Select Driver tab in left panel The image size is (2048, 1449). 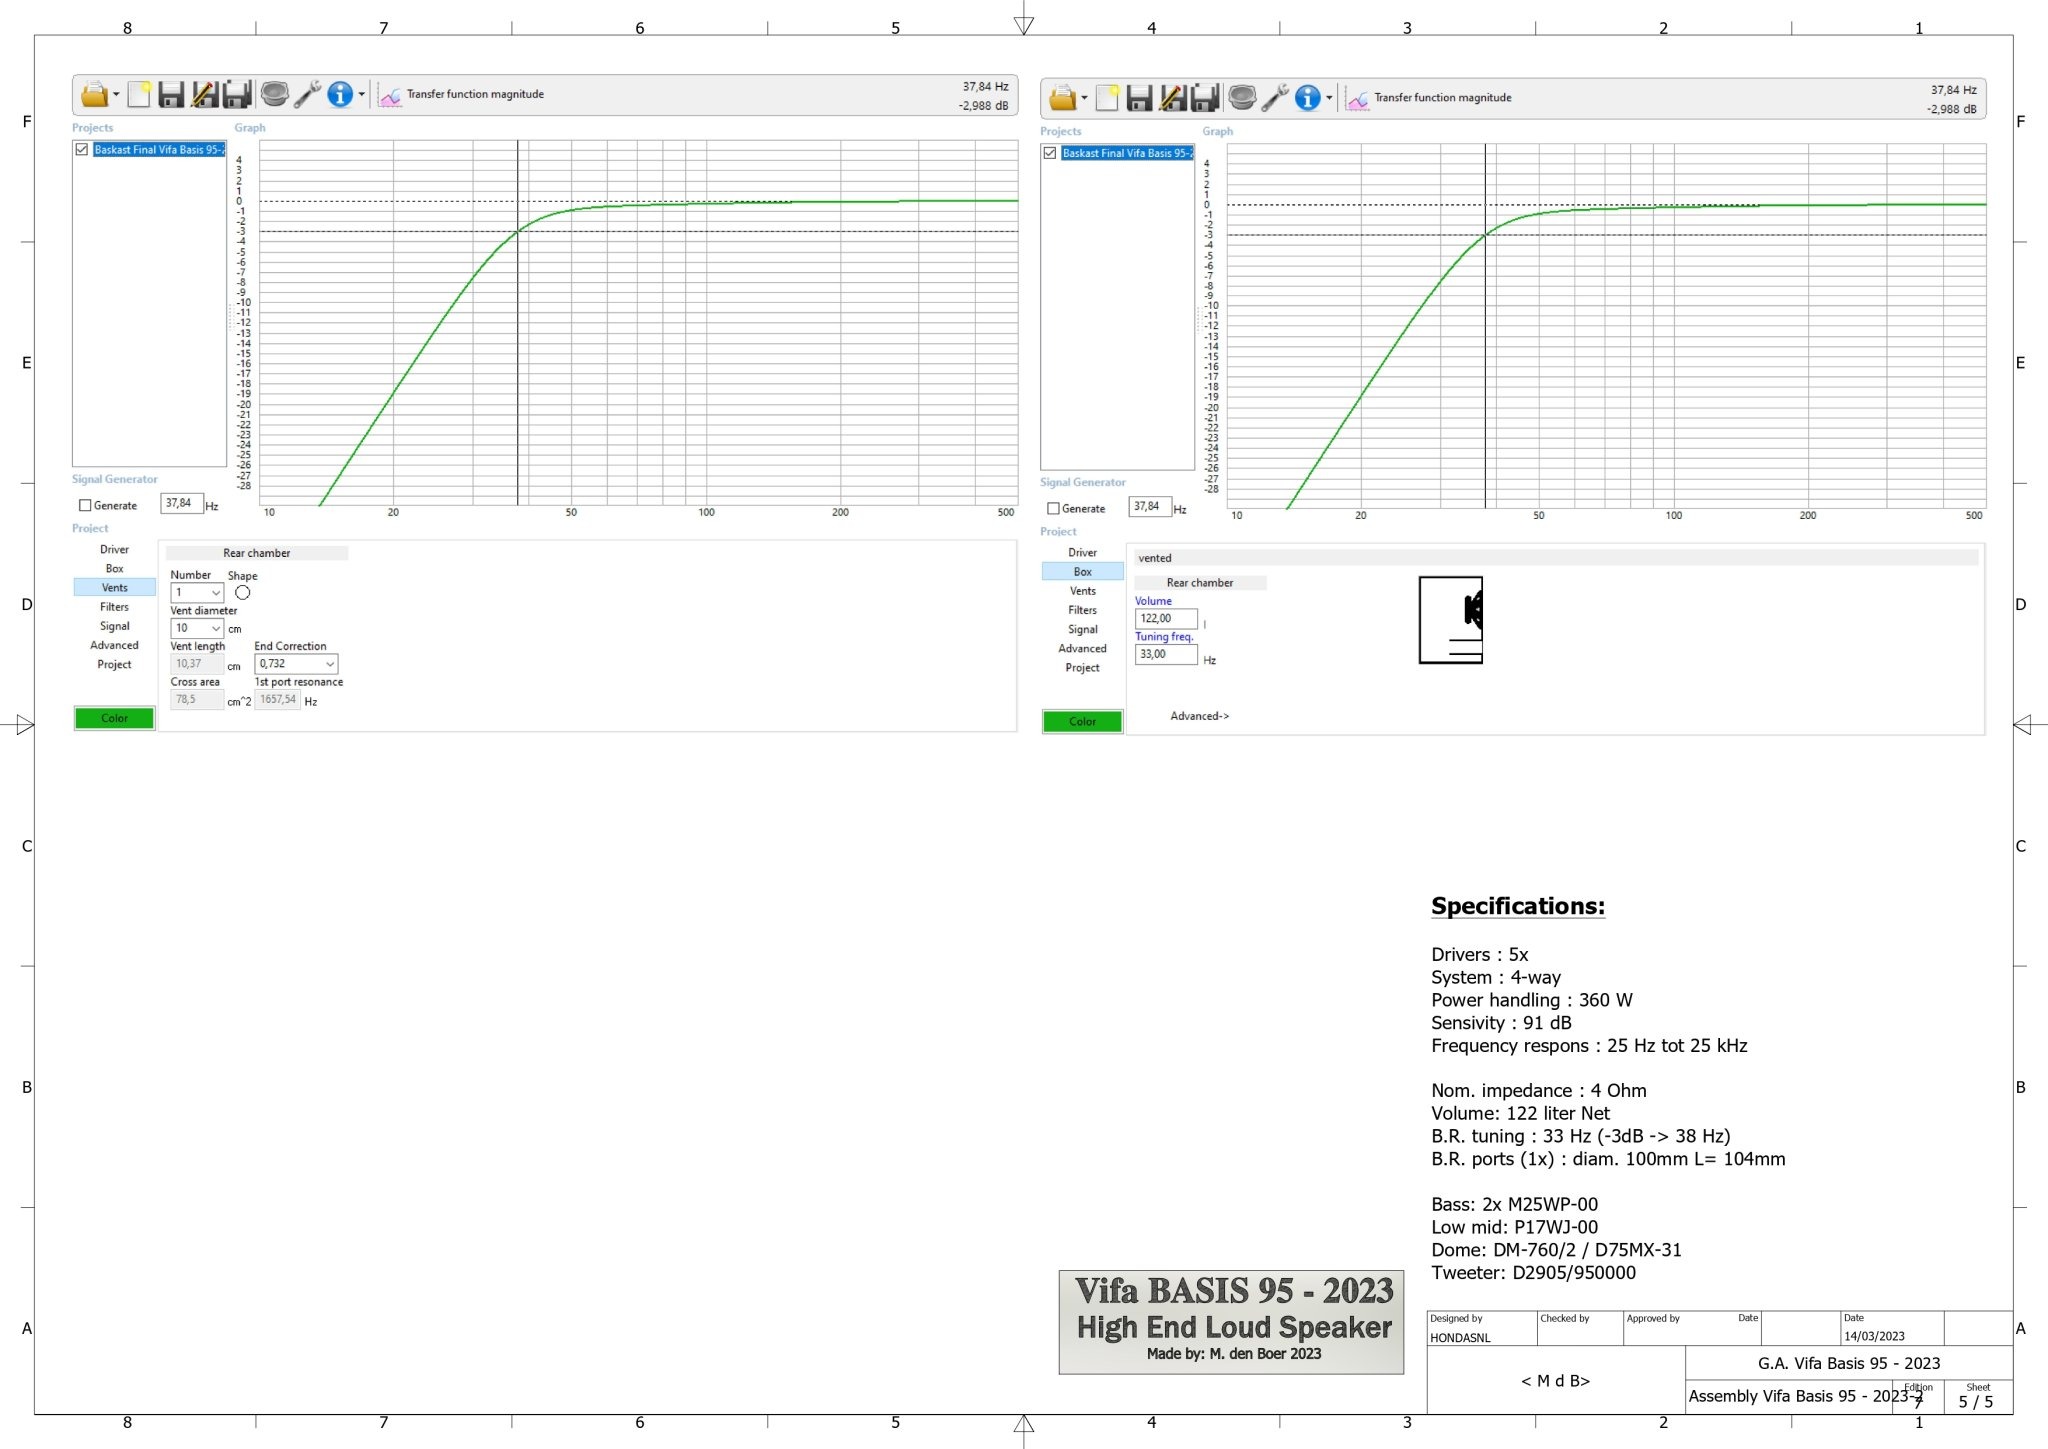[114, 549]
